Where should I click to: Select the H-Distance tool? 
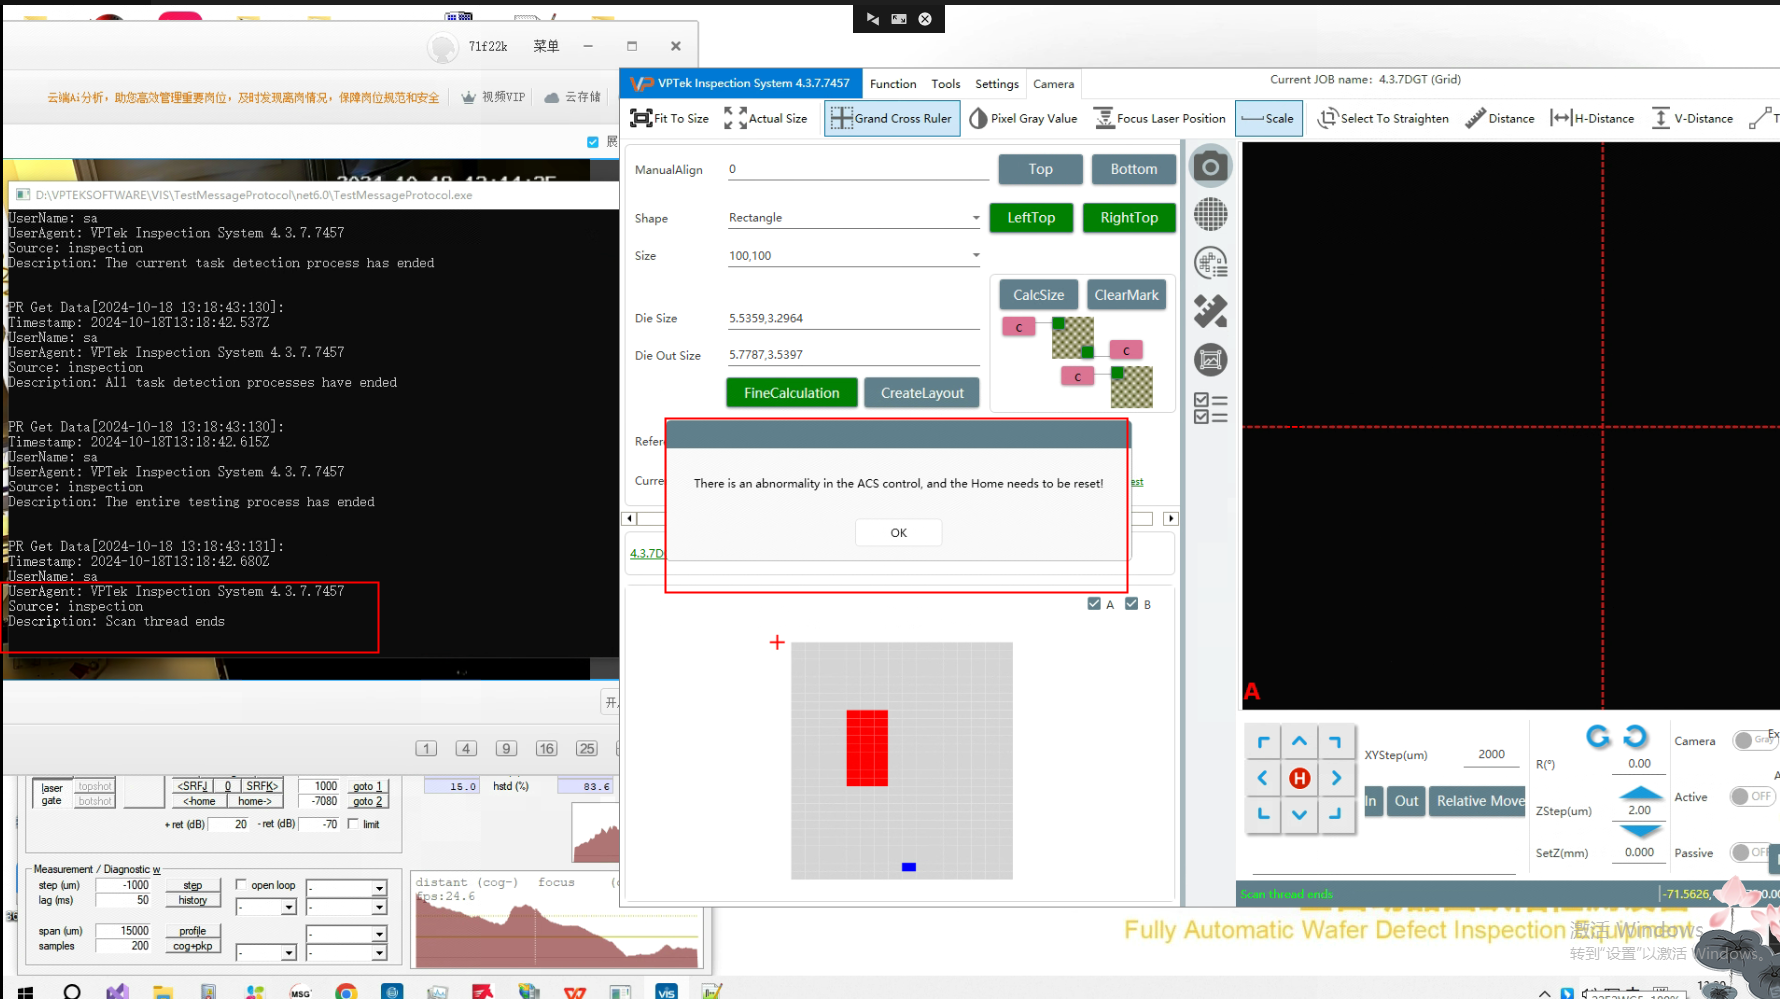click(1592, 118)
